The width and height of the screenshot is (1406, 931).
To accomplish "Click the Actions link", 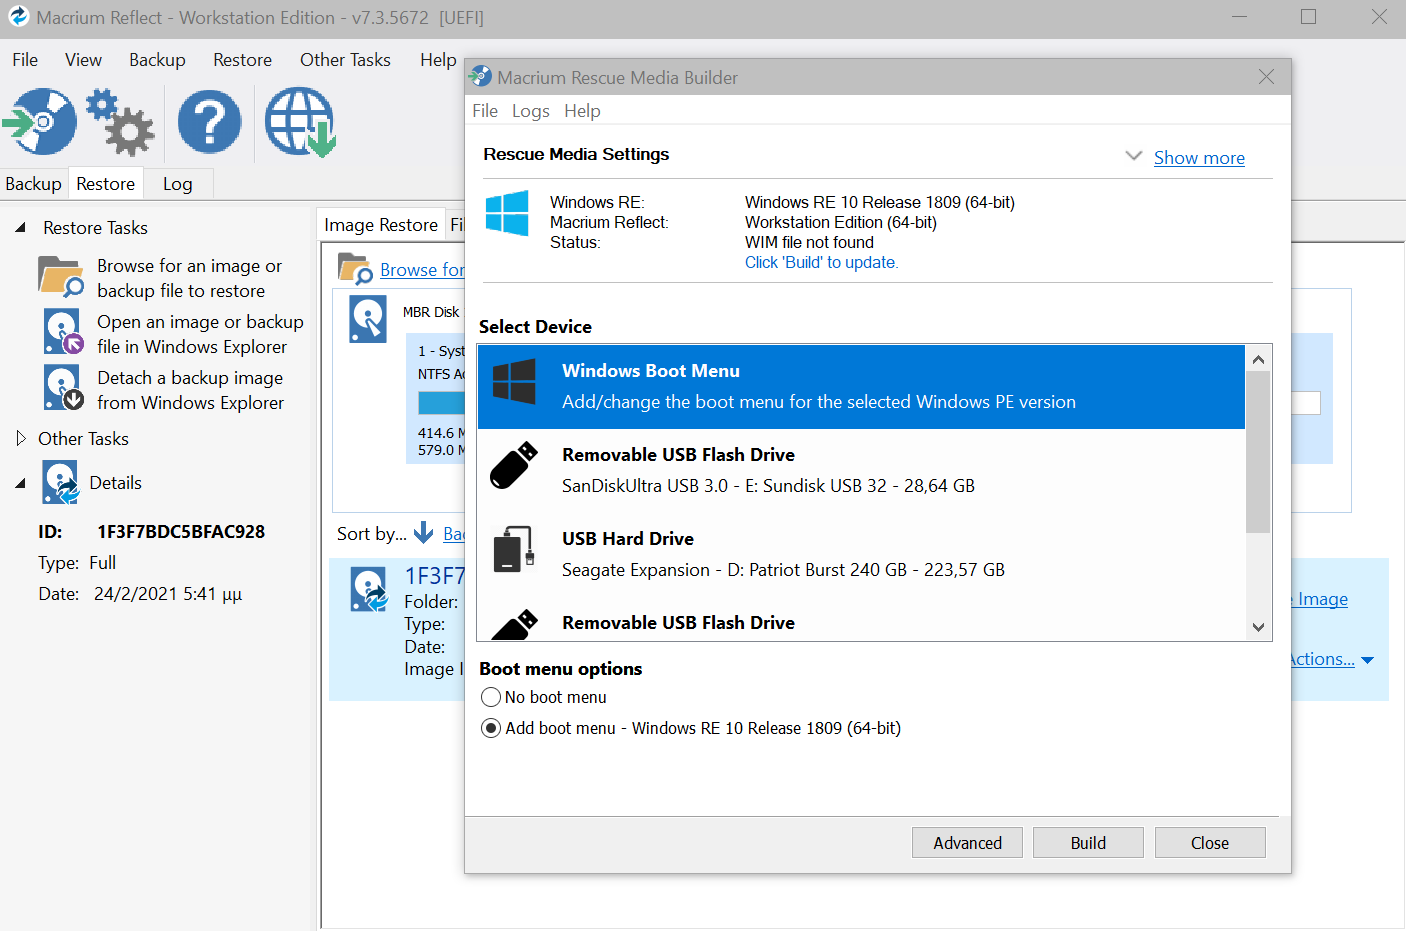I will 1322,659.
